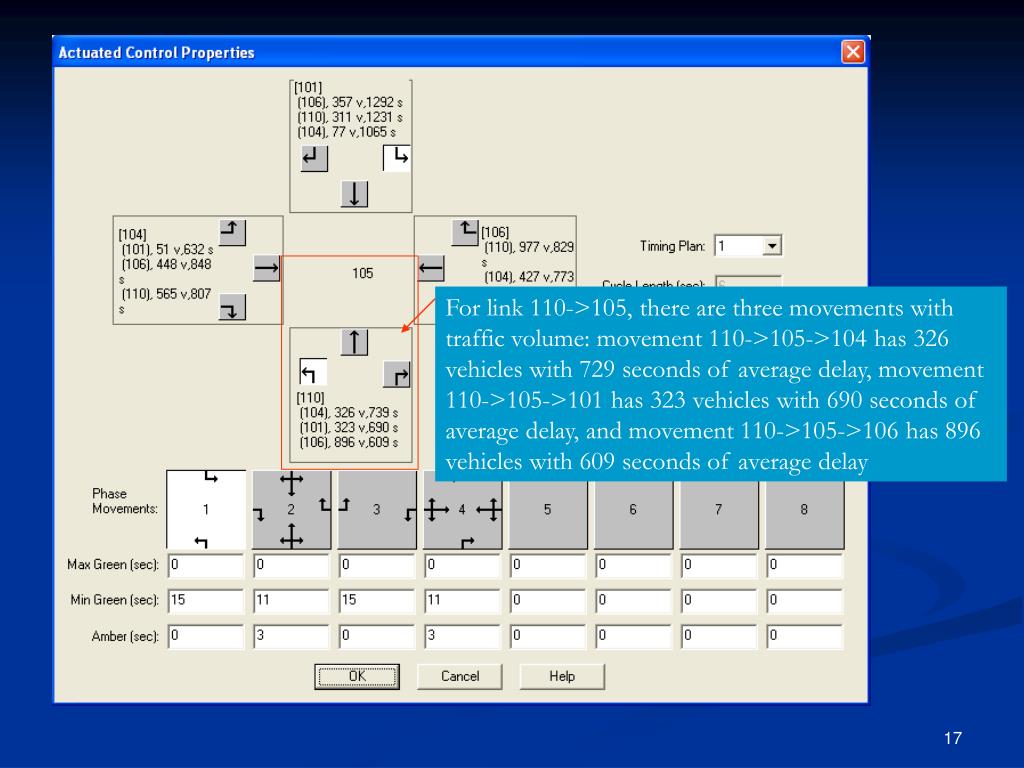Select phase movement 8
1024x768 pixels.
click(x=805, y=515)
